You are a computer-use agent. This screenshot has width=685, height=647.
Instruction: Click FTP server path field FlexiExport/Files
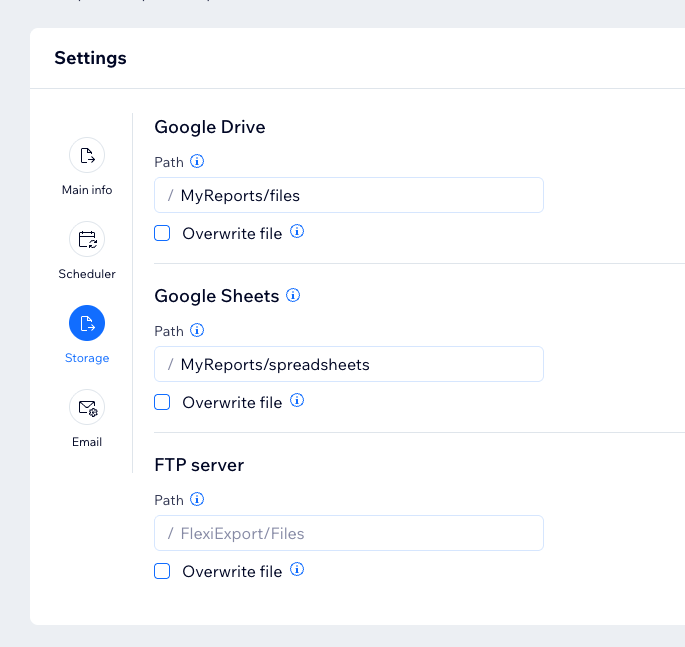[349, 533]
